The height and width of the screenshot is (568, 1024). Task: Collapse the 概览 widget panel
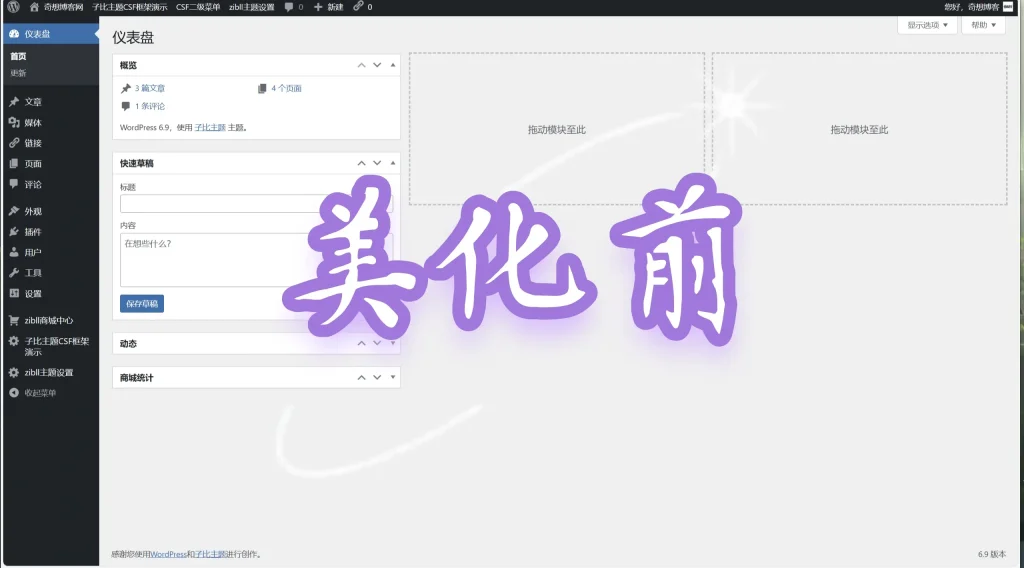[392, 65]
